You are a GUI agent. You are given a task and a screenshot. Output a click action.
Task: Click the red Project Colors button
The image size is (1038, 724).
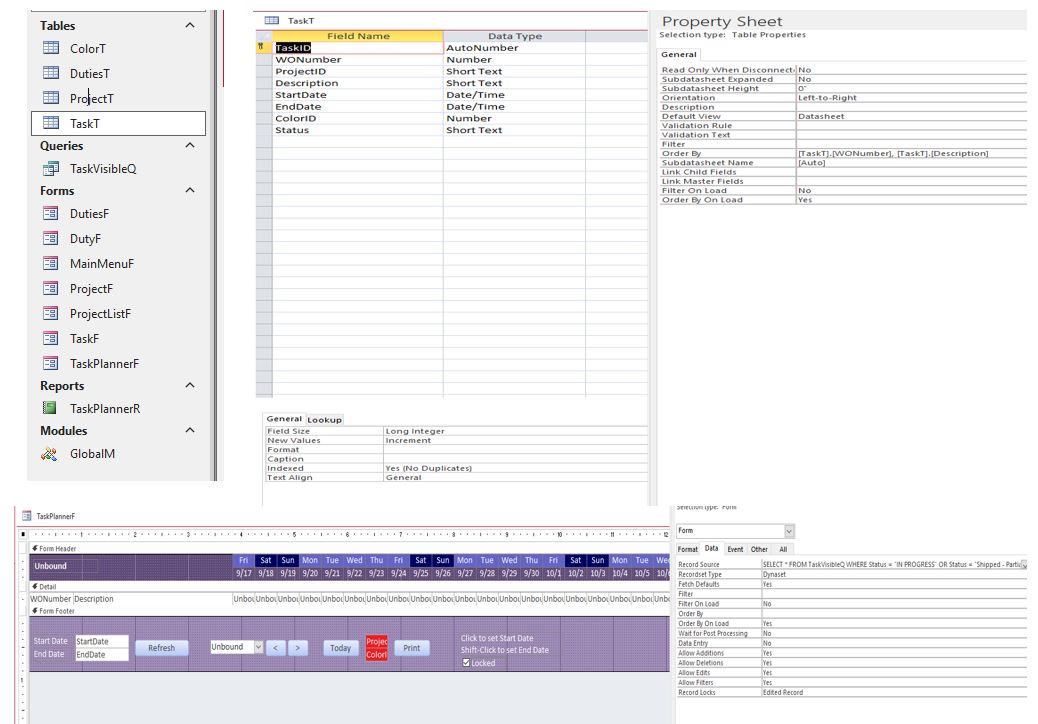pos(377,648)
